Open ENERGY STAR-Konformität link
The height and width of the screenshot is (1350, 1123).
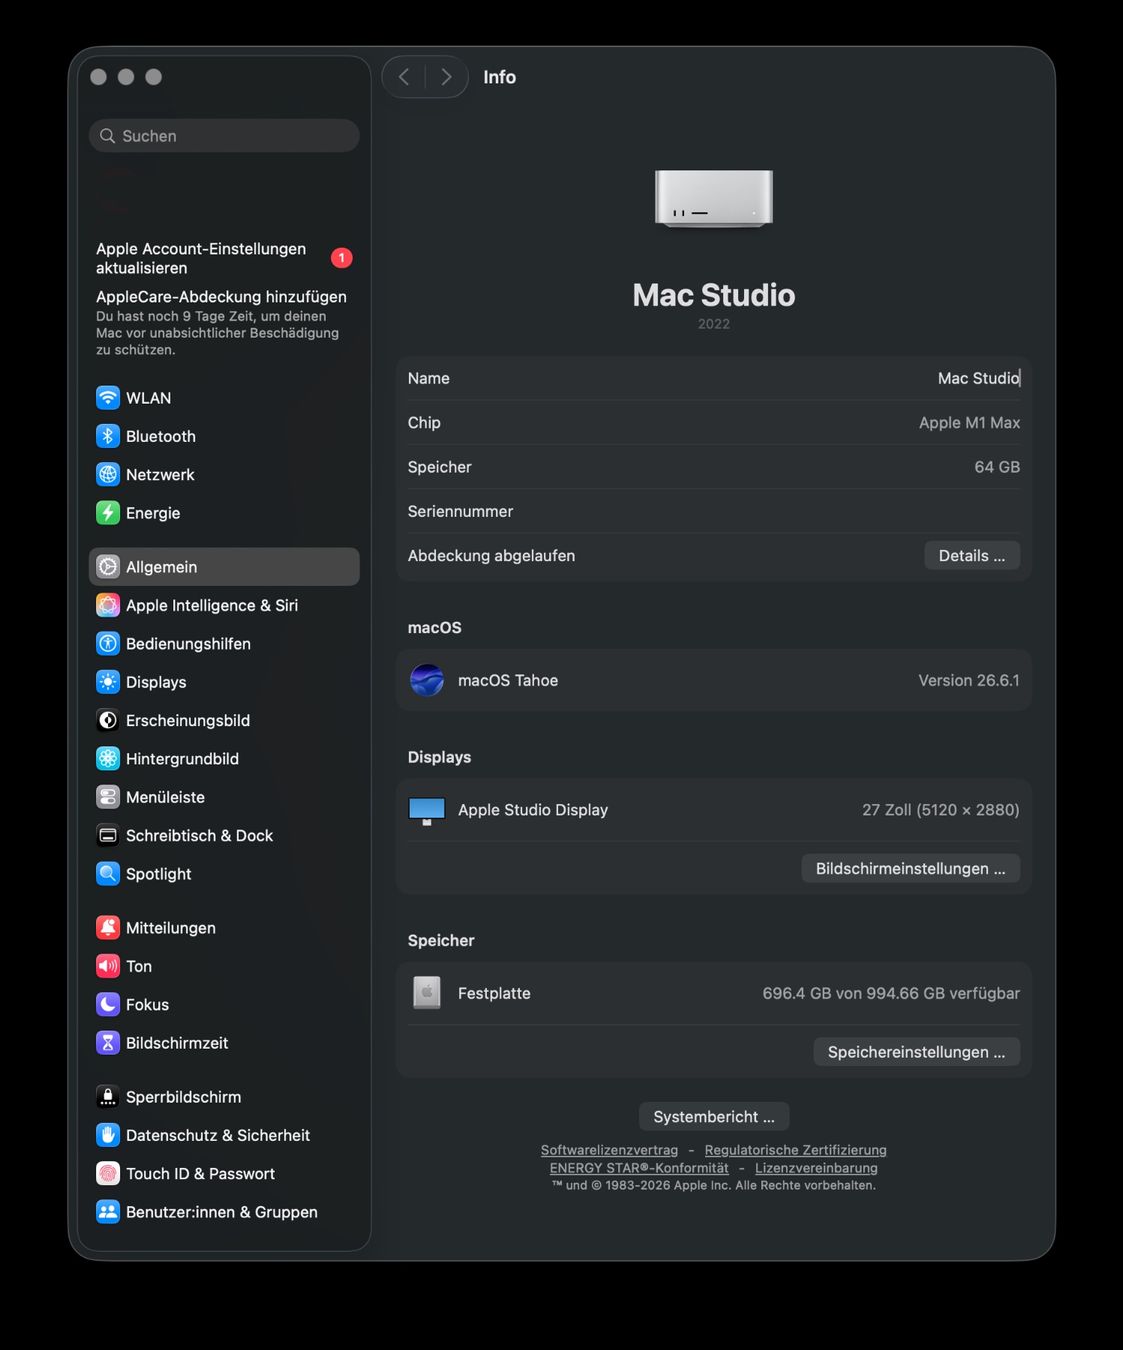[x=639, y=1168]
